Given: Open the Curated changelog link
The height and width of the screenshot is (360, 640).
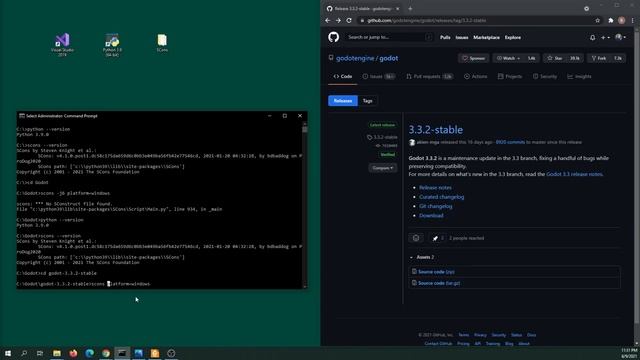Looking at the screenshot, I should click(442, 197).
